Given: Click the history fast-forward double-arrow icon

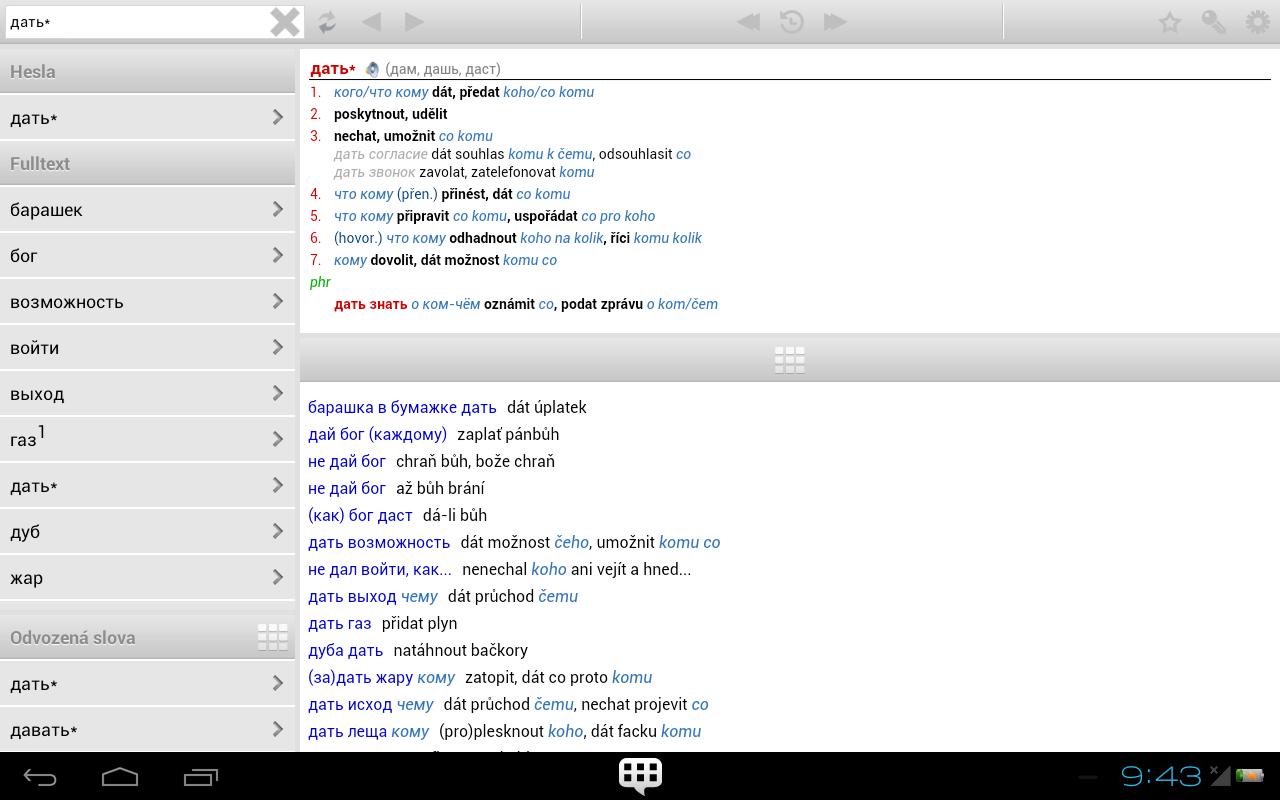Looking at the screenshot, I should tap(835, 21).
